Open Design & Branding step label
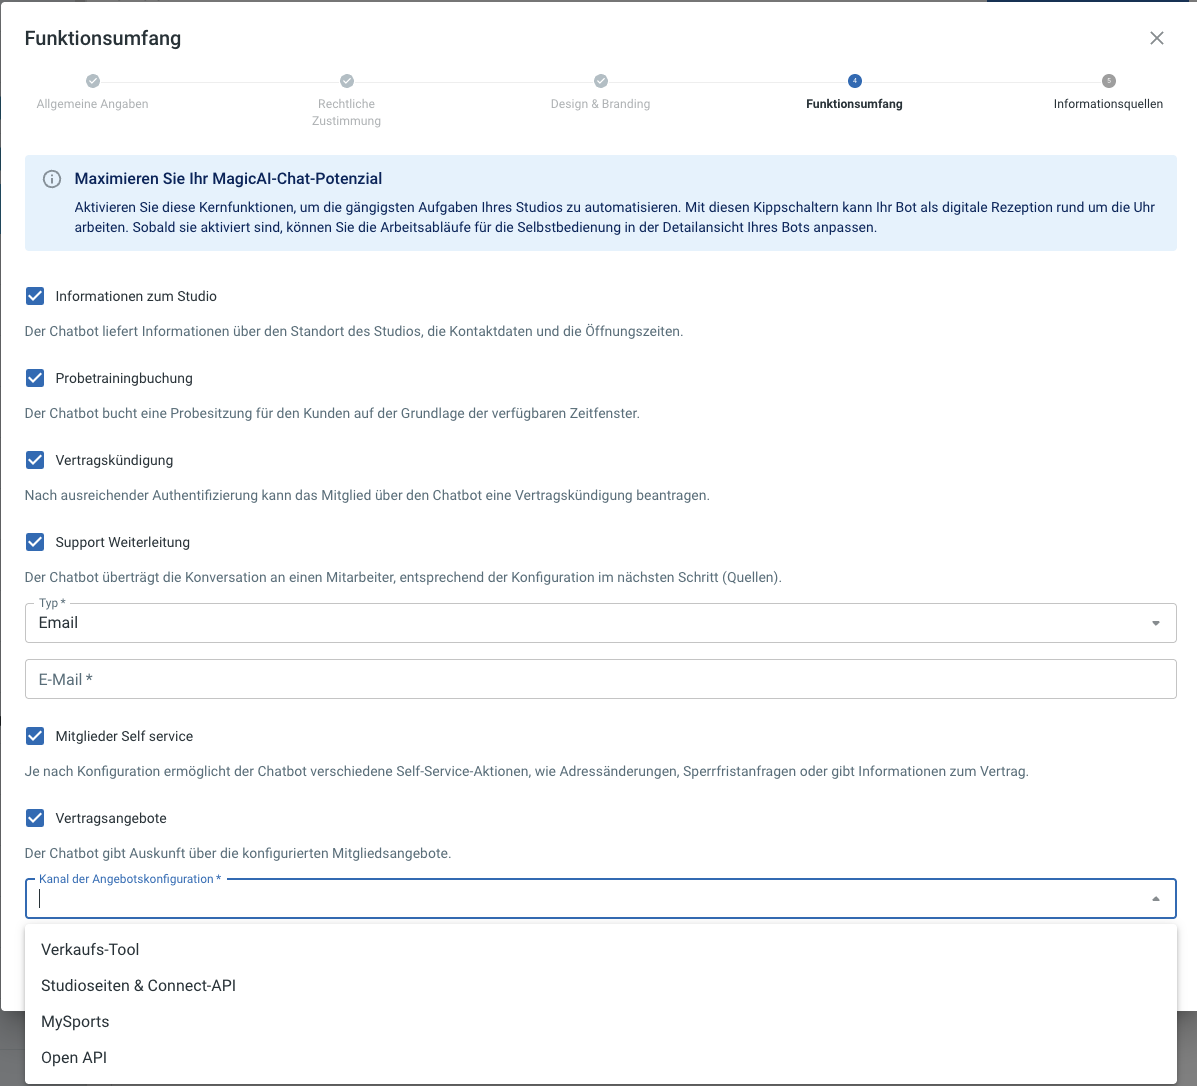The image size is (1197, 1086). click(601, 104)
